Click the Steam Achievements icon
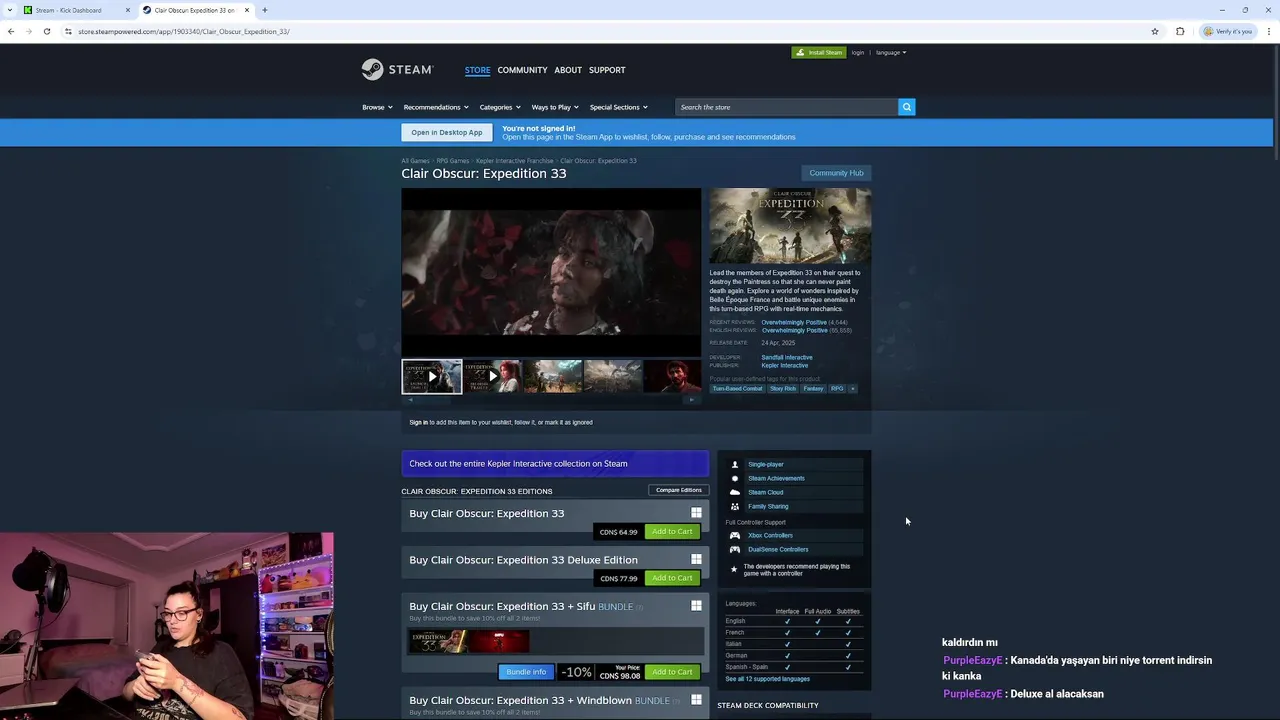1280x720 pixels. click(x=735, y=478)
